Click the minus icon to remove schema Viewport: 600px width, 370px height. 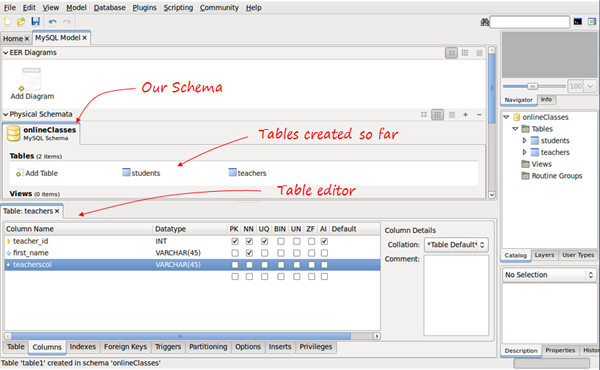[x=479, y=115]
